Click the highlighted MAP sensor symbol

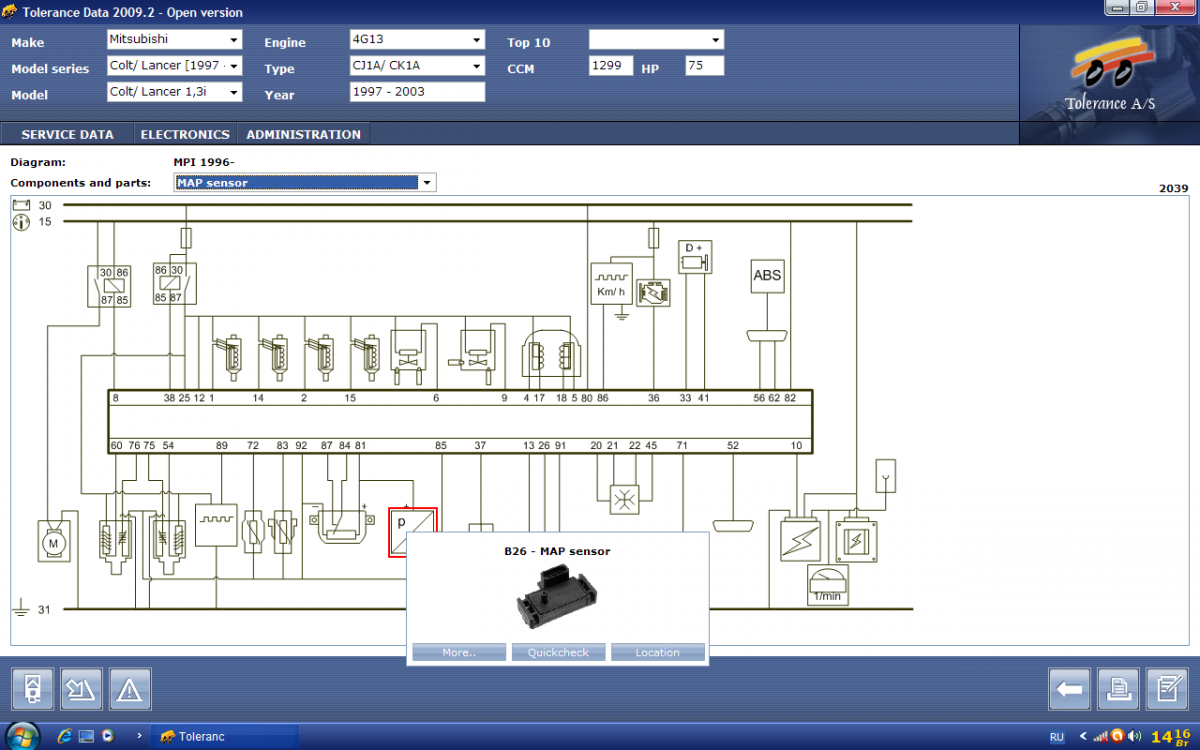(x=412, y=531)
